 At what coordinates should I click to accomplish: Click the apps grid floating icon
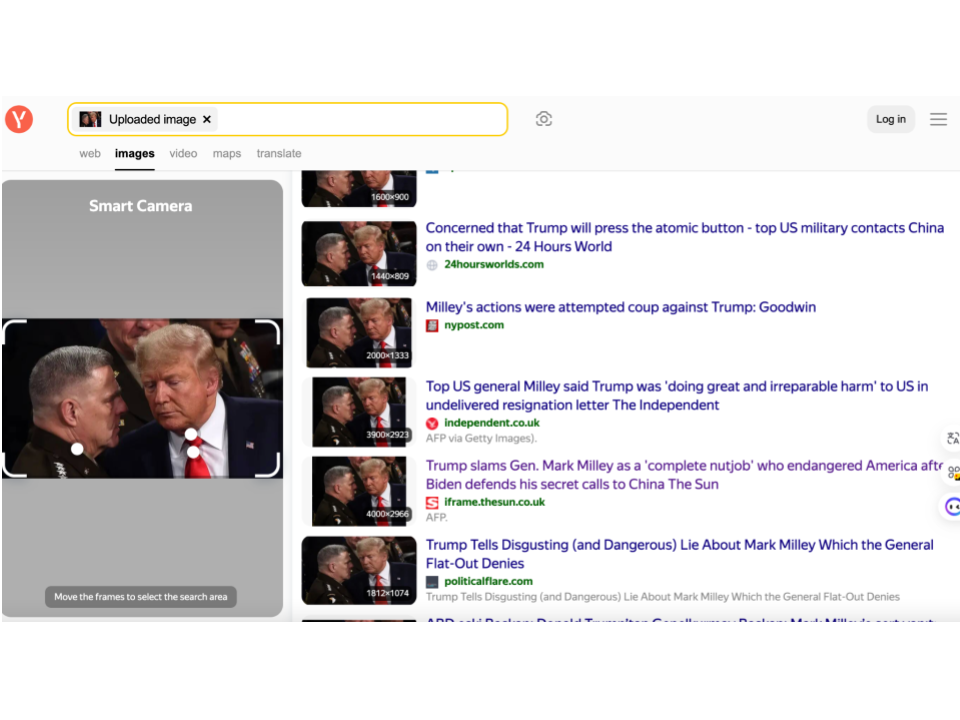952,473
